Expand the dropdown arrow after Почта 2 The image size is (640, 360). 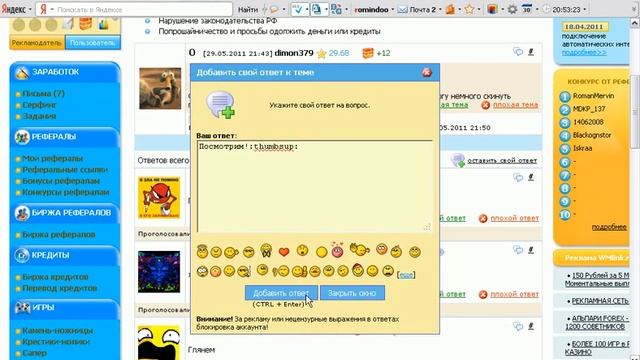[x=440, y=9]
